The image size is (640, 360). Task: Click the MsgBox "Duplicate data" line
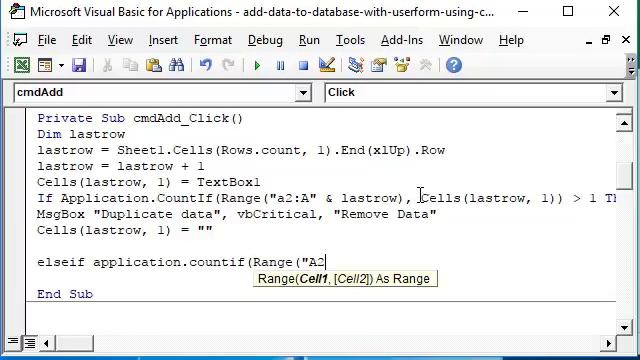236,214
